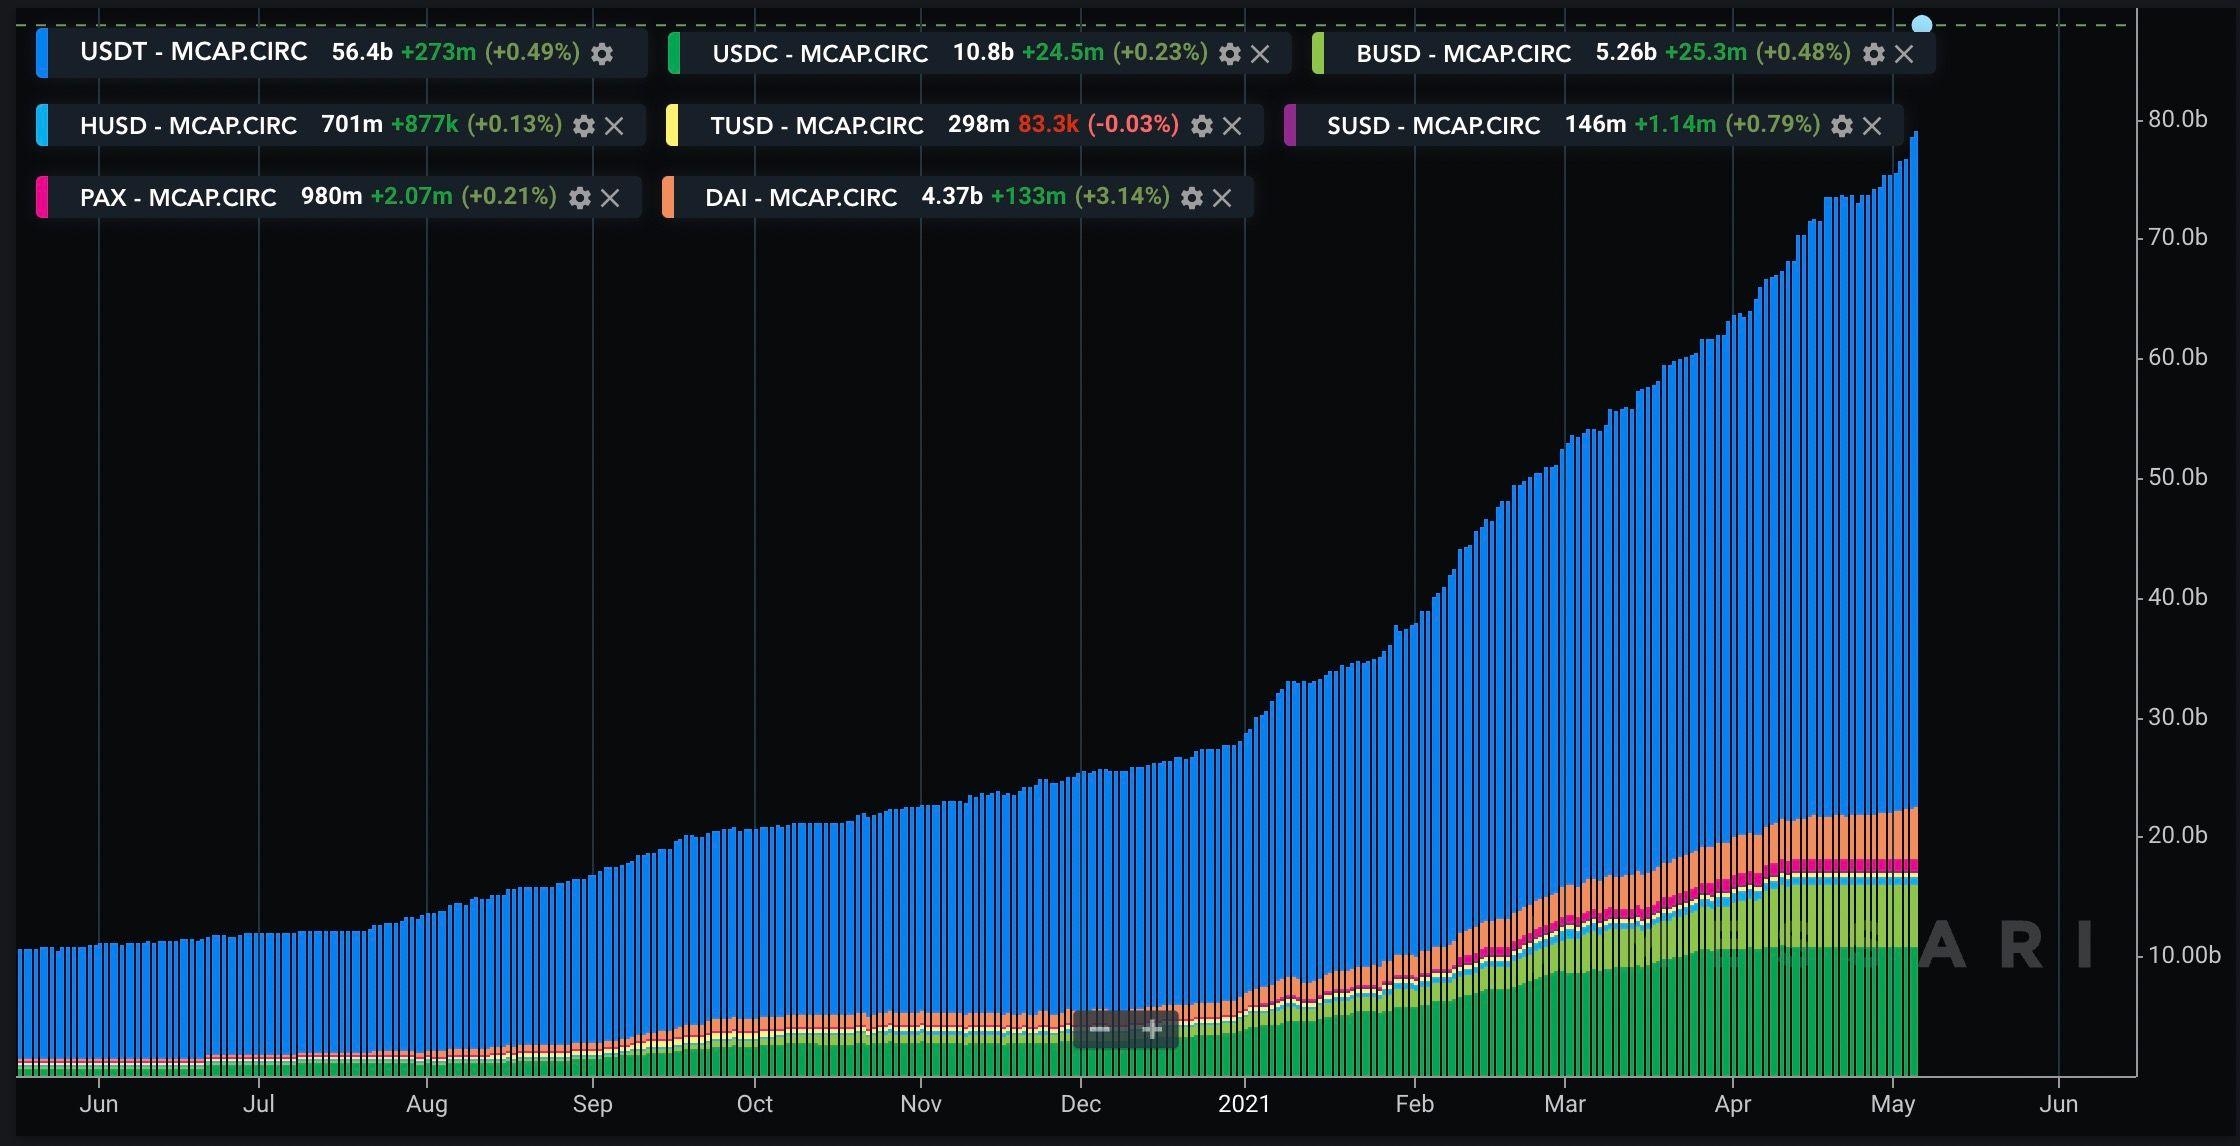Open the USDT series settings gear
The height and width of the screenshot is (1146, 2240).
[602, 53]
